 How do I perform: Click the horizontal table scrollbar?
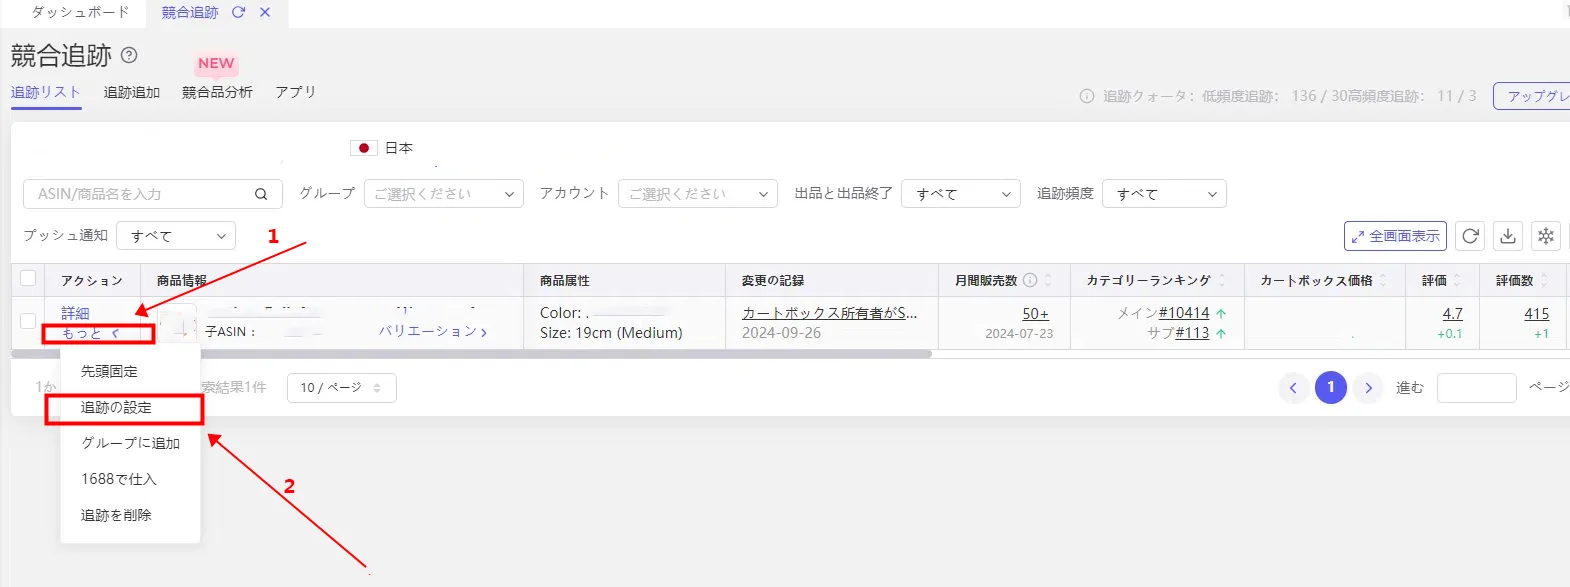tap(471, 354)
